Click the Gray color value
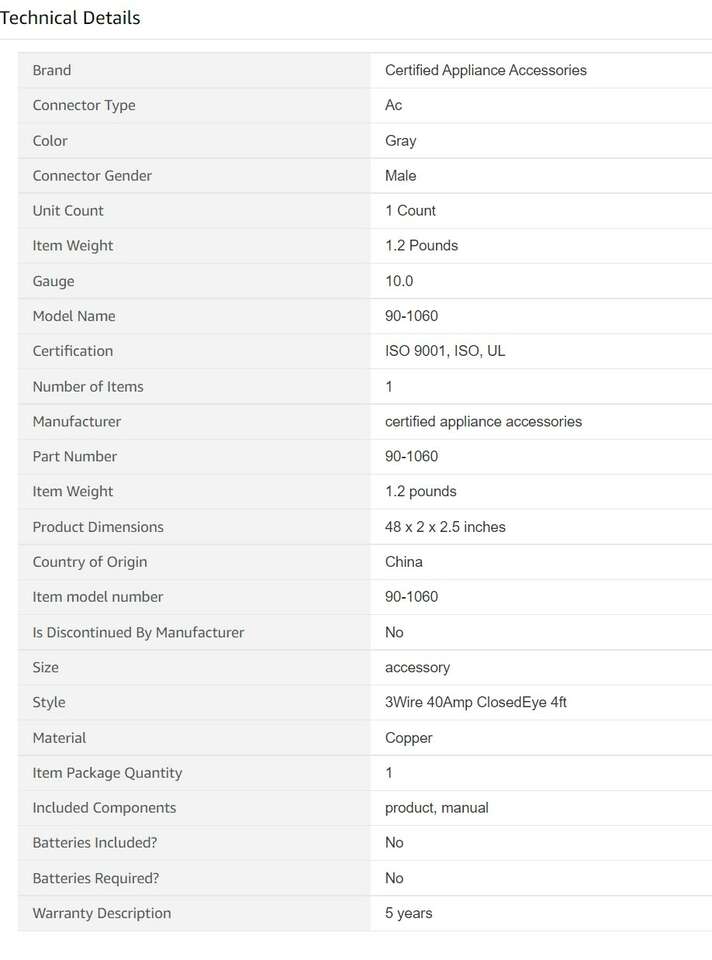This screenshot has height=960, width=712. (400, 141)
